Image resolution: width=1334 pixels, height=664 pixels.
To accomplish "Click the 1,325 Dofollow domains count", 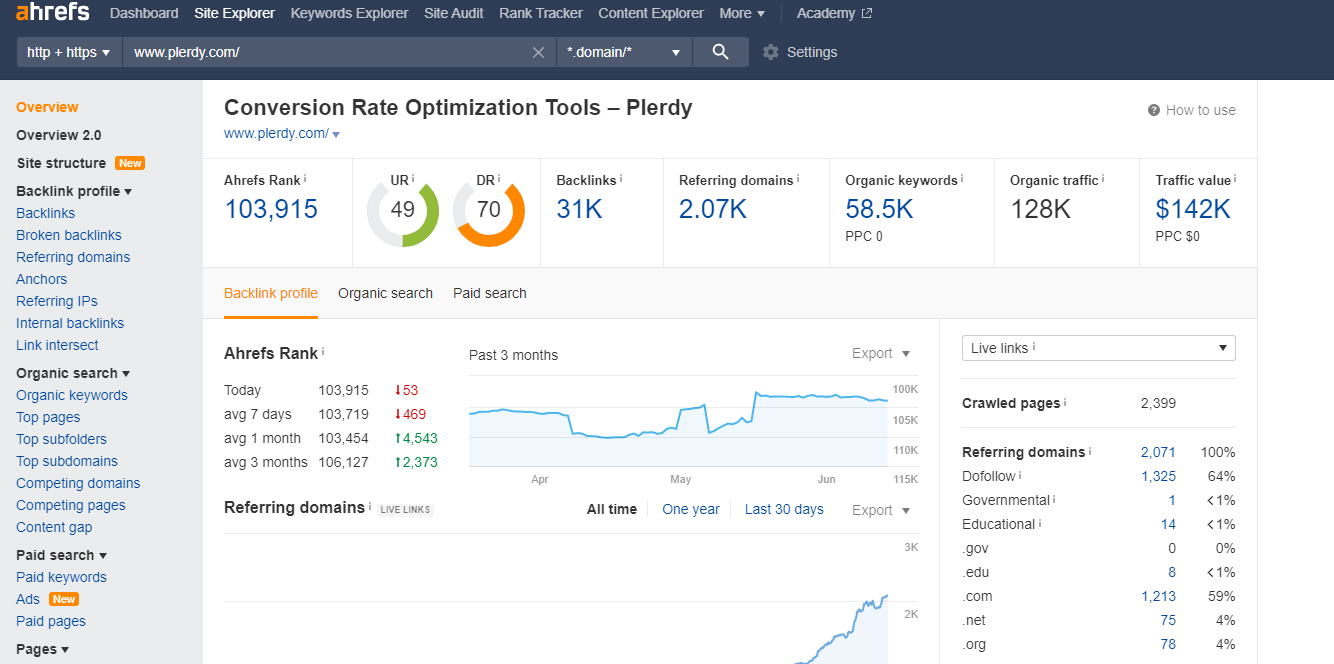I will click(x=1158, y=476).
